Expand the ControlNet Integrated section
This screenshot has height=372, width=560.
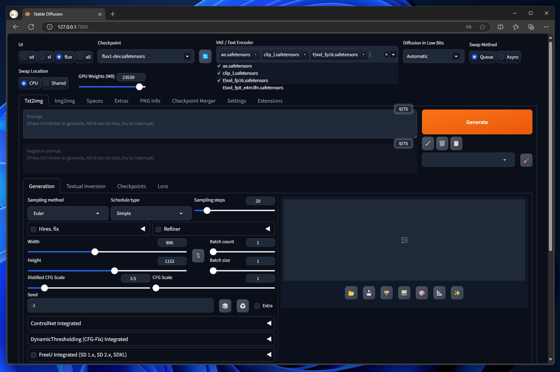click(x=151, y=323)
